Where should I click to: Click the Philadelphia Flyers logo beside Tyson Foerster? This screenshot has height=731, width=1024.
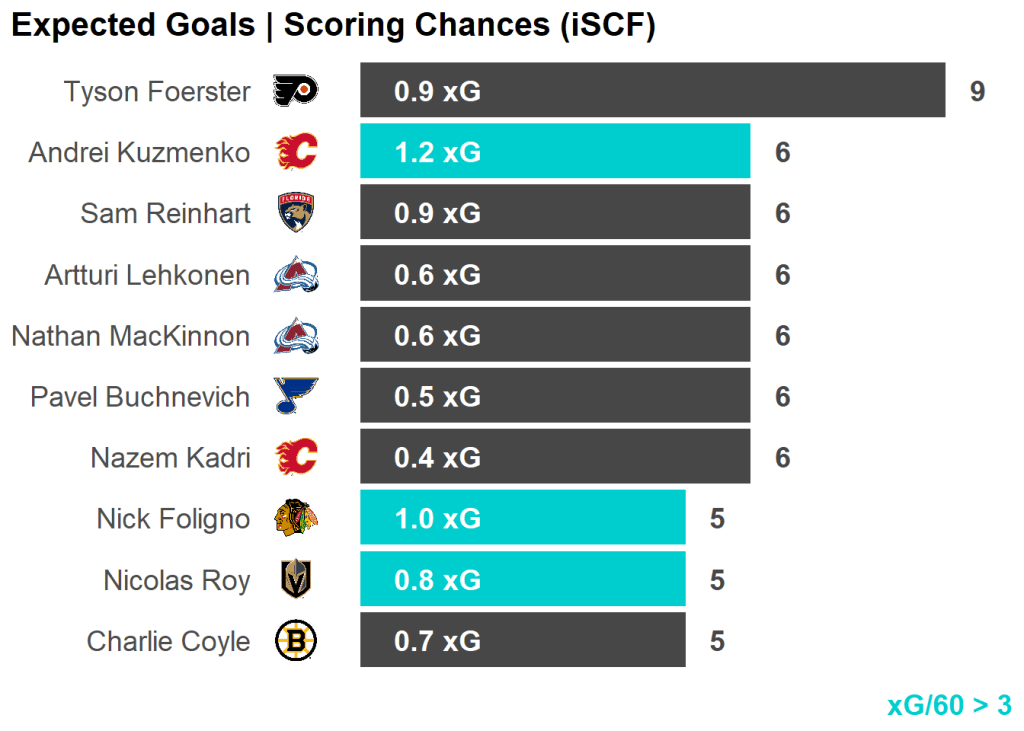coord(296,92)
